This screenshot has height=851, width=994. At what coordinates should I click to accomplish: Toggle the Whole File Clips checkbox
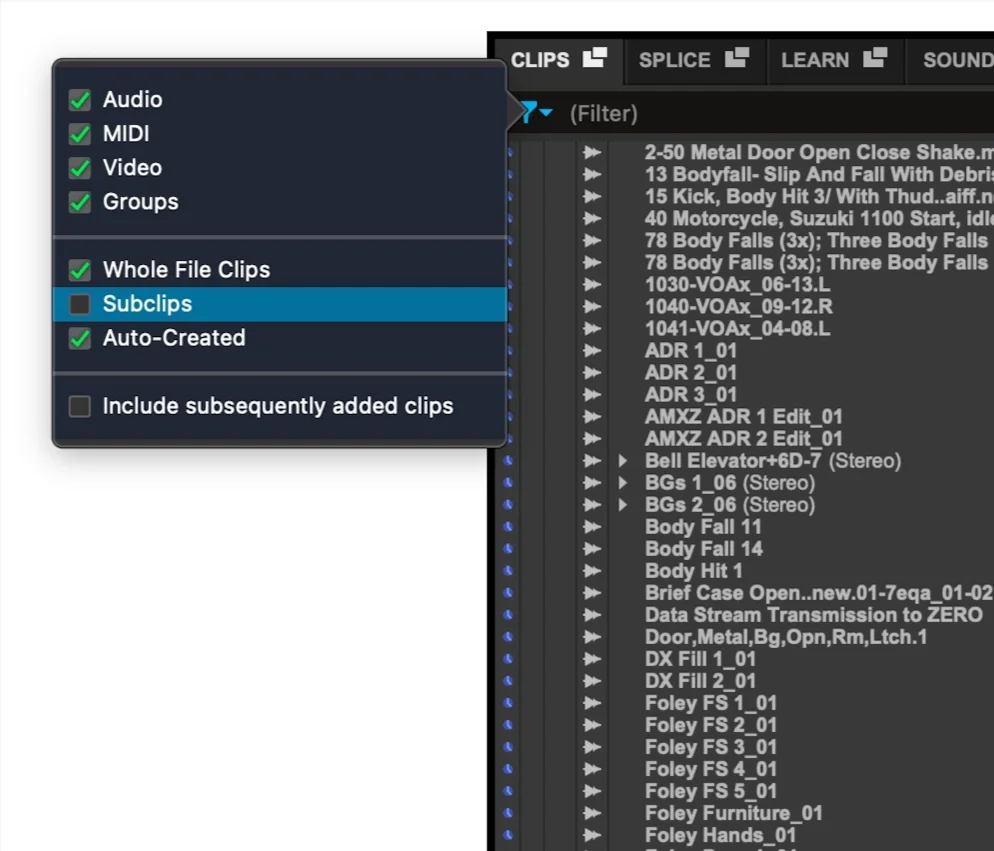(x=80, y=270)
